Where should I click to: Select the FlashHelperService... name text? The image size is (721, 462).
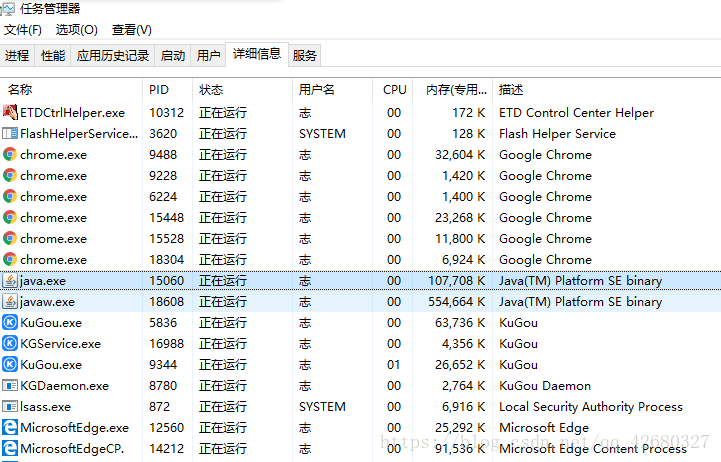(x=79, y=134)
